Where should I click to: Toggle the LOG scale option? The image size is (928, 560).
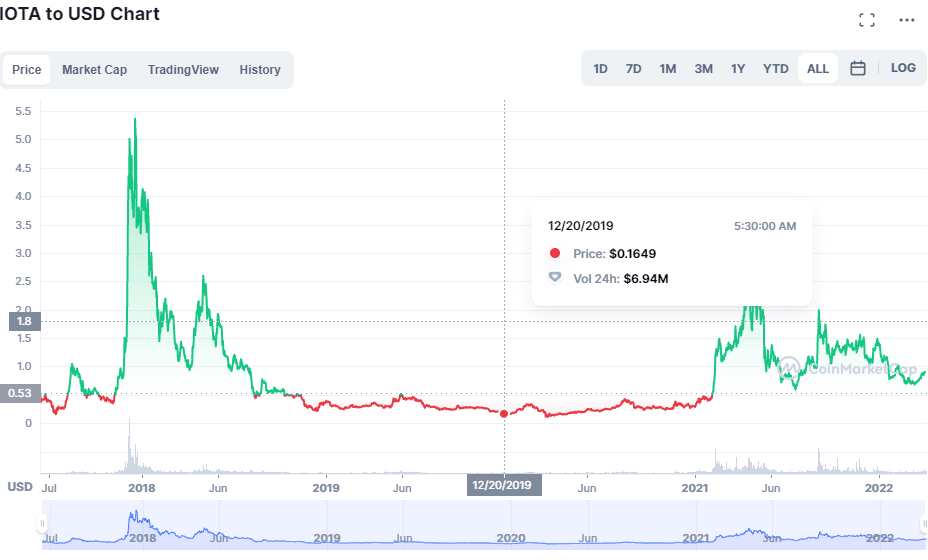903,68
